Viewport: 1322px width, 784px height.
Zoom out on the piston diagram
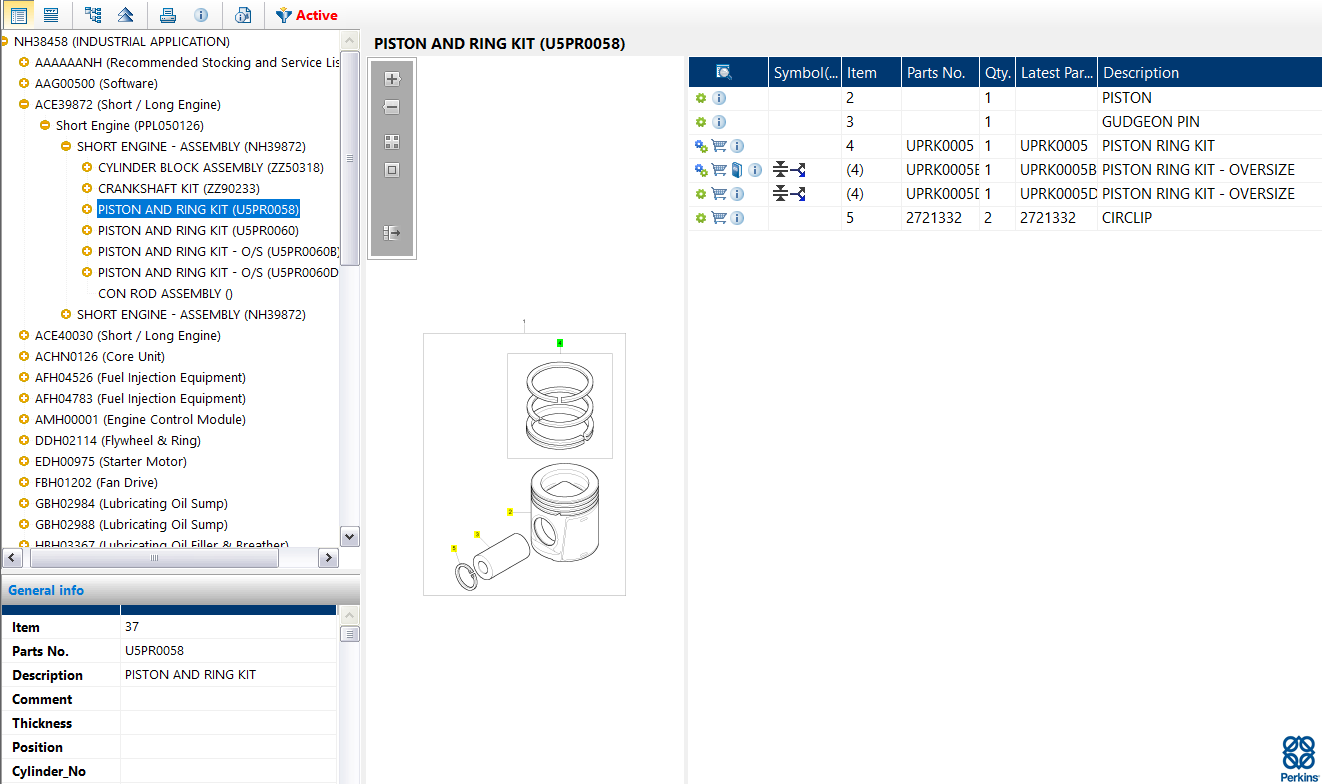(x=392, y=107)
